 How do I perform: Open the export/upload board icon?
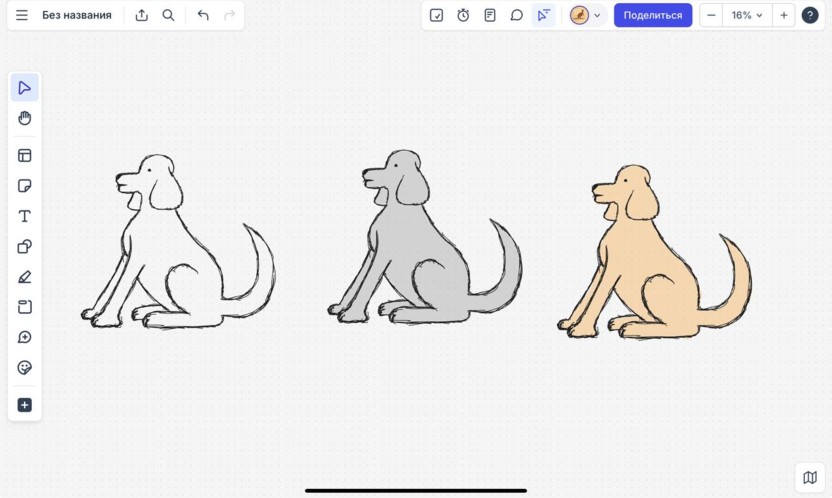pos(142,15)
